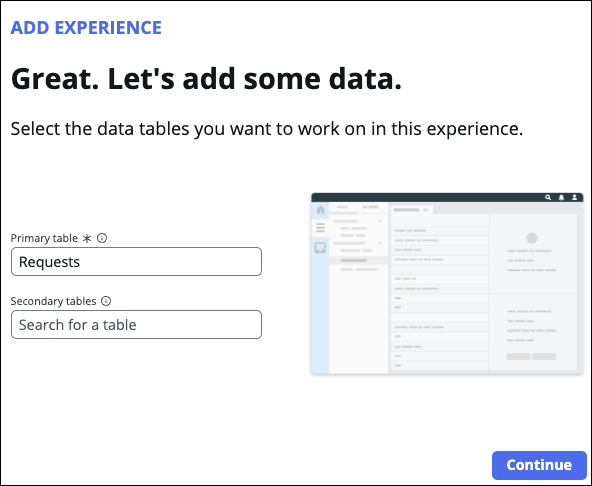
Task: Click the first tab in the preview content area
Action: point(412,210)
